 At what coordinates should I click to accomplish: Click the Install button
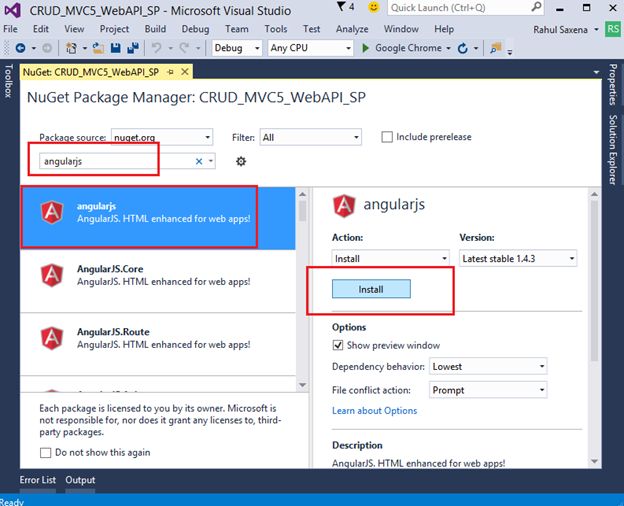[x=371, y=289]
